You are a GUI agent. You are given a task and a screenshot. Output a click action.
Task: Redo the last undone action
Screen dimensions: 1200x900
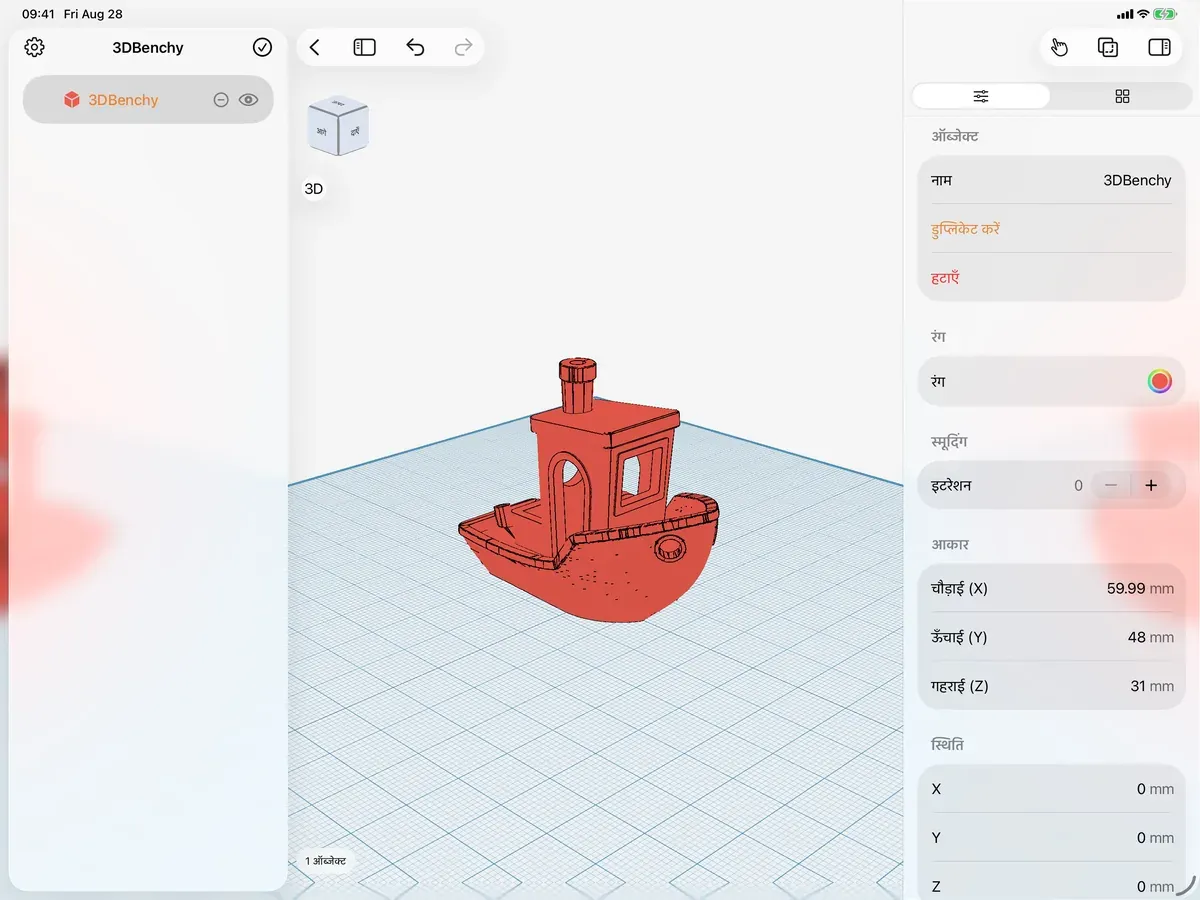463,47
